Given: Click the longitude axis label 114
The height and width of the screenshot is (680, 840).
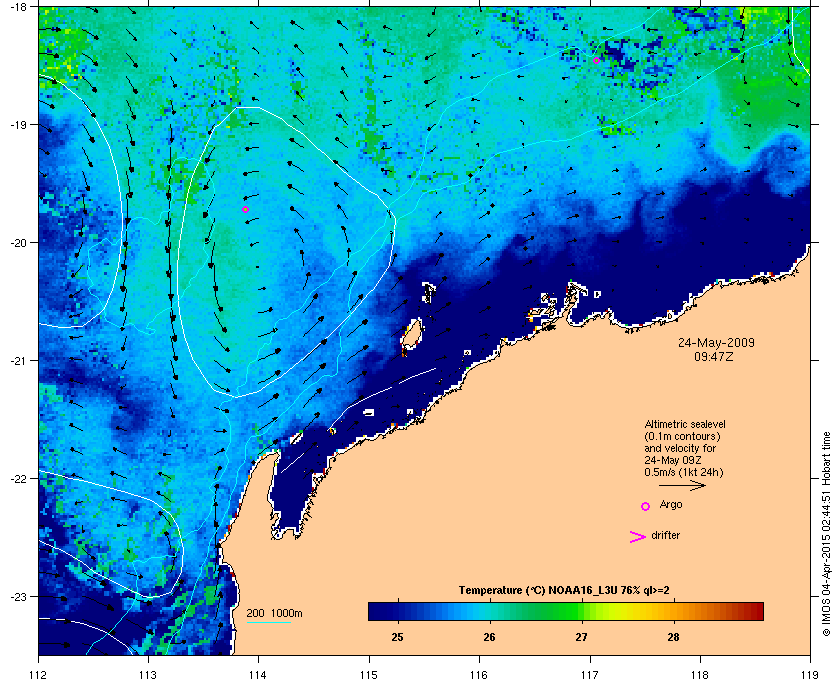Looking at the screenshot, I should point(258,675).
